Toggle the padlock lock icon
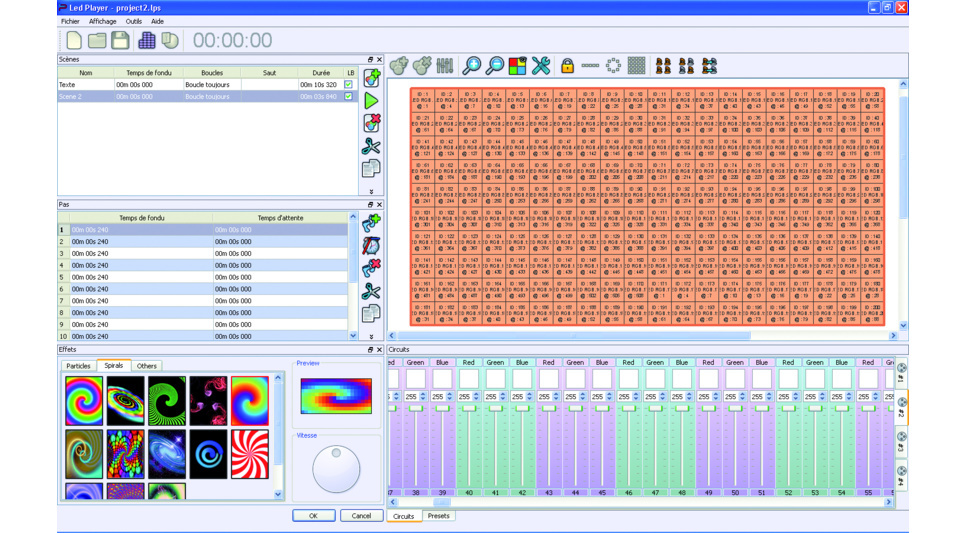 (567, 65)
